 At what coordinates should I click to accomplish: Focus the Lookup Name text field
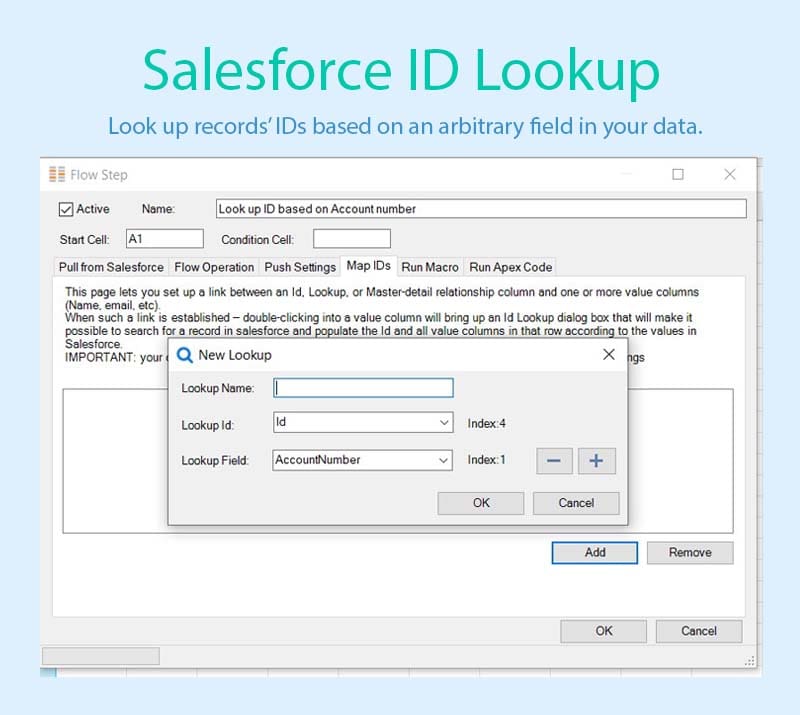(363, 388)
